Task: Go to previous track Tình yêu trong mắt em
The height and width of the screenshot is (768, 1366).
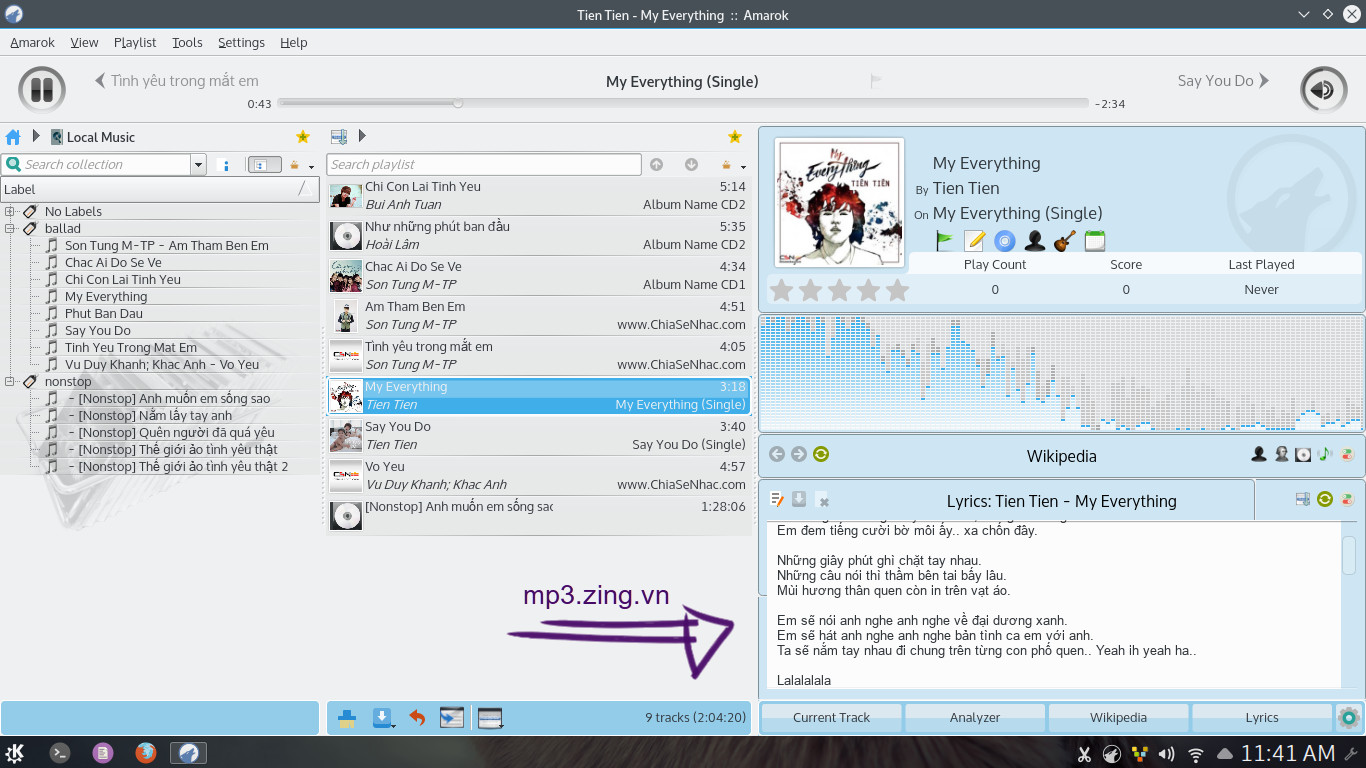Action: click(x=177, y=81)
